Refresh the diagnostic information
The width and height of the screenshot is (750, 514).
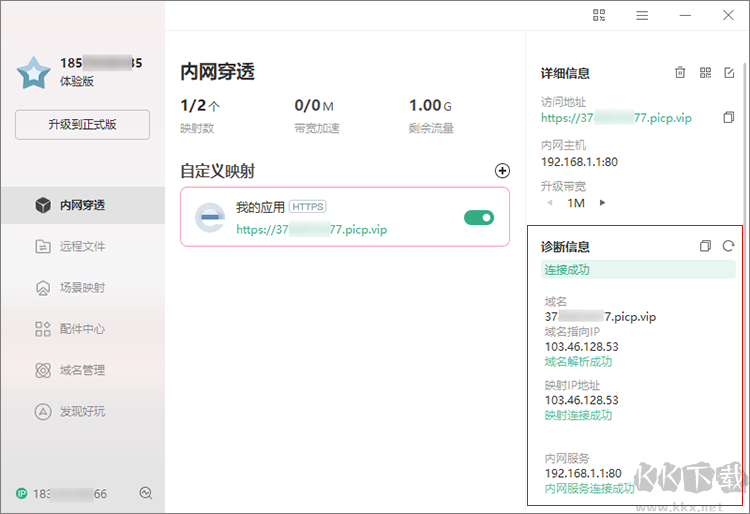pyautogui.click(x=729, y=246)
